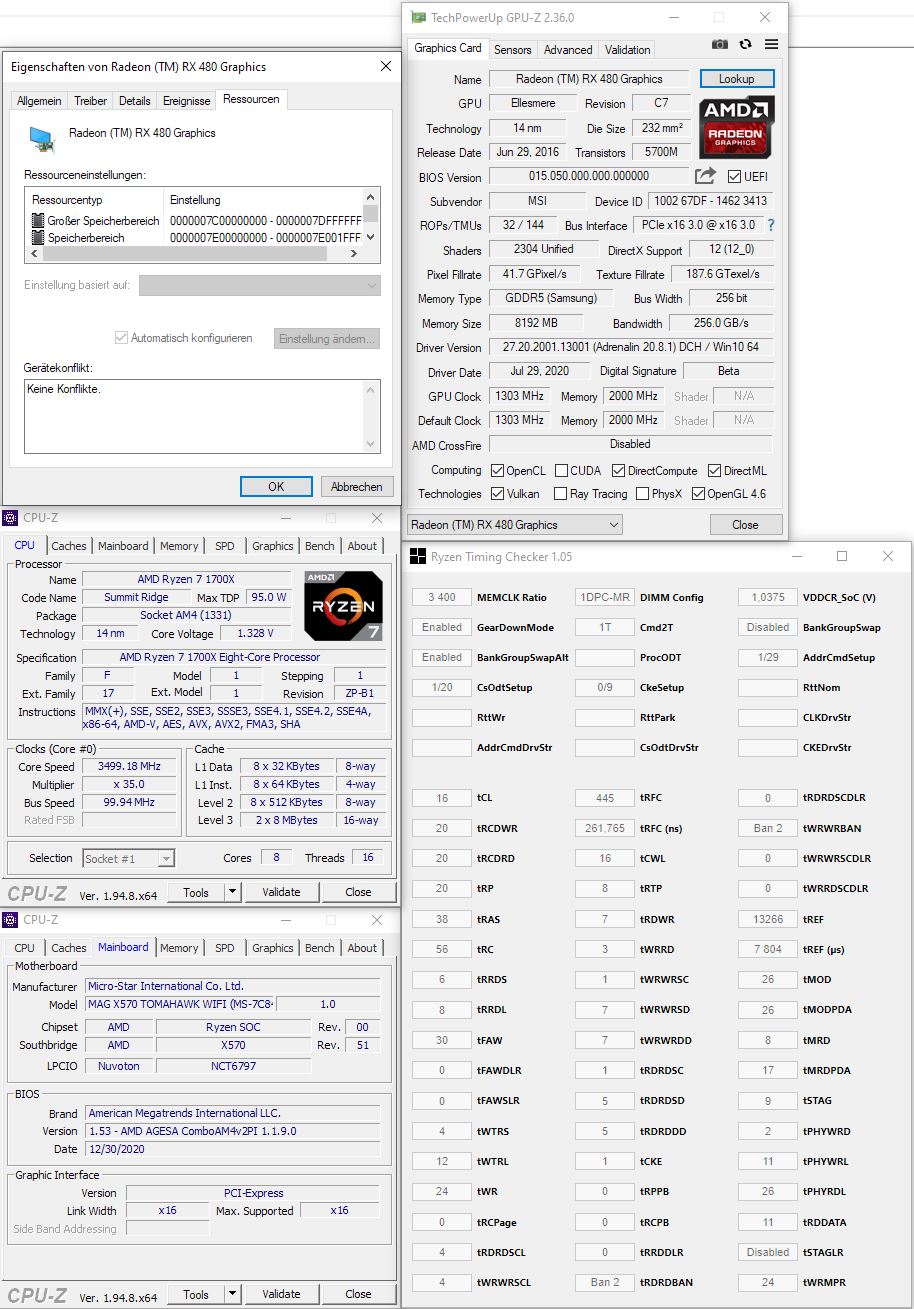Click the Radeon RX 480 device icon
Image resolution: width=914 pixels, height=1309 pixels.
coord(41,138)
